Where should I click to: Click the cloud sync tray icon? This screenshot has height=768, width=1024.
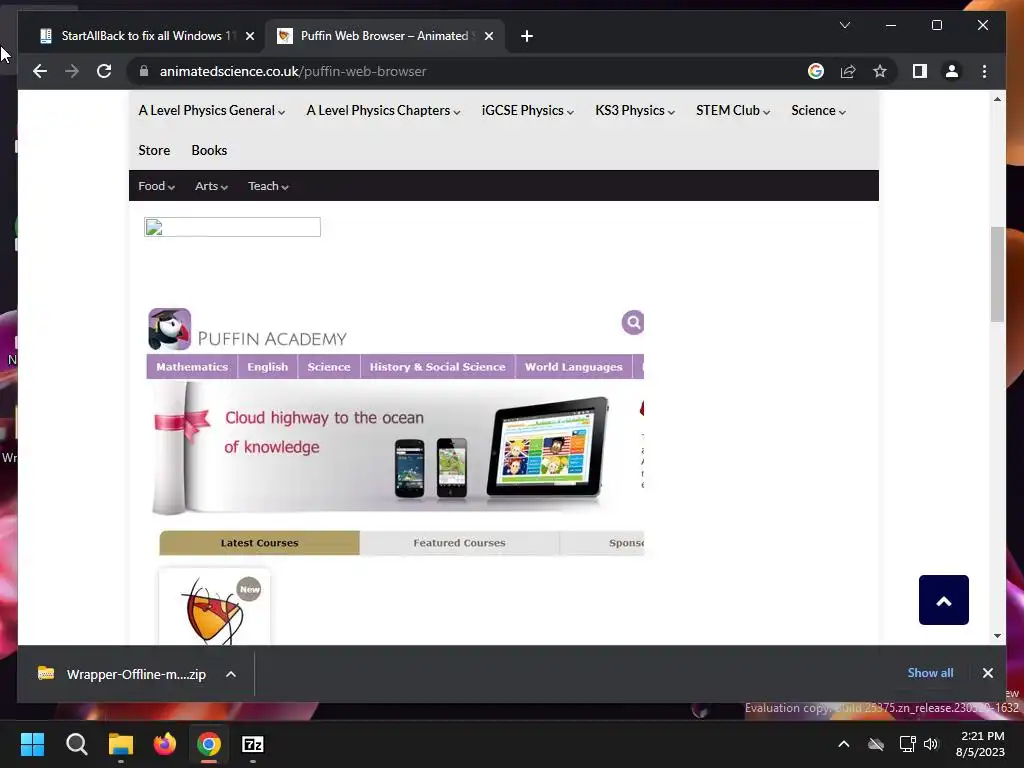(x=876, y=744)
